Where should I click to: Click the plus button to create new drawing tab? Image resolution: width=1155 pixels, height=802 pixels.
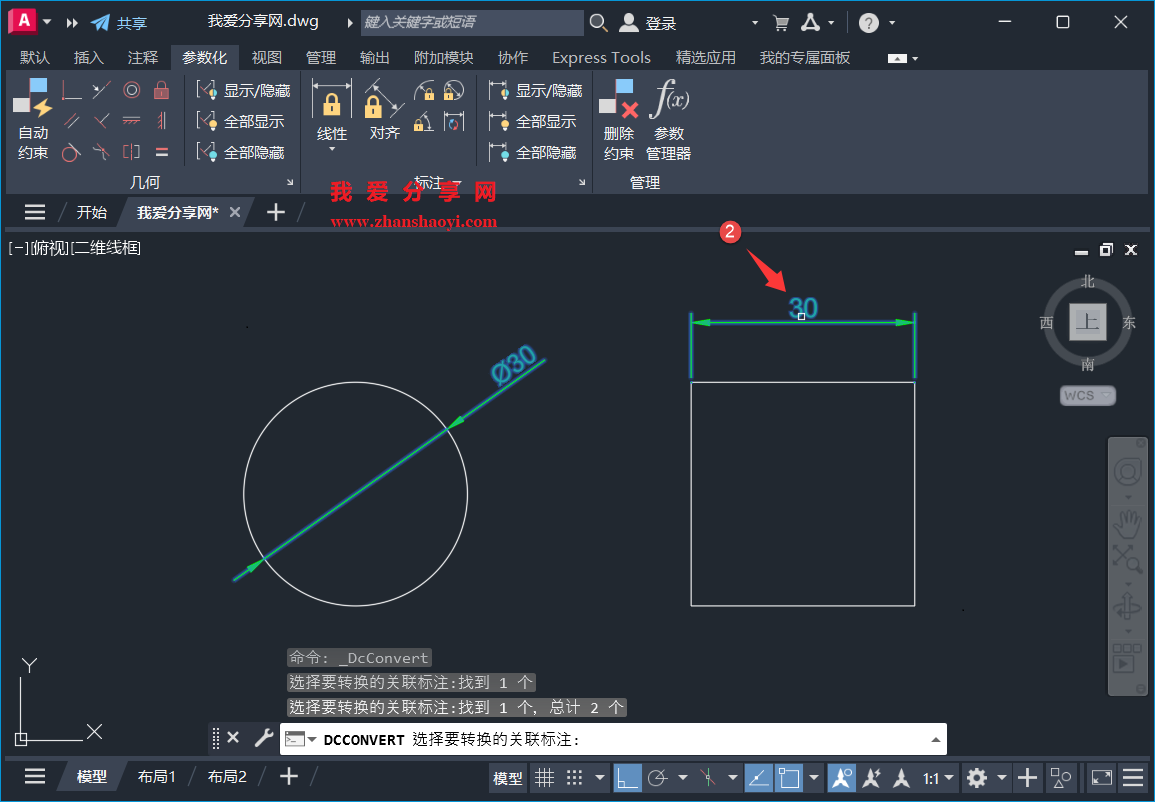(x=276, y=212)
